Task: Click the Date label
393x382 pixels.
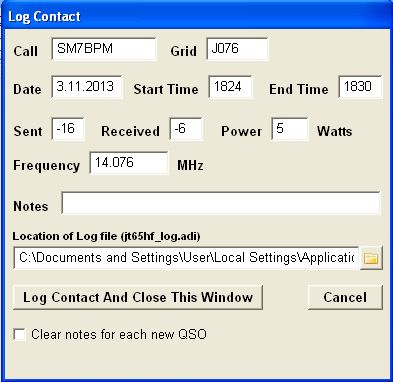Action: point(27,89)
